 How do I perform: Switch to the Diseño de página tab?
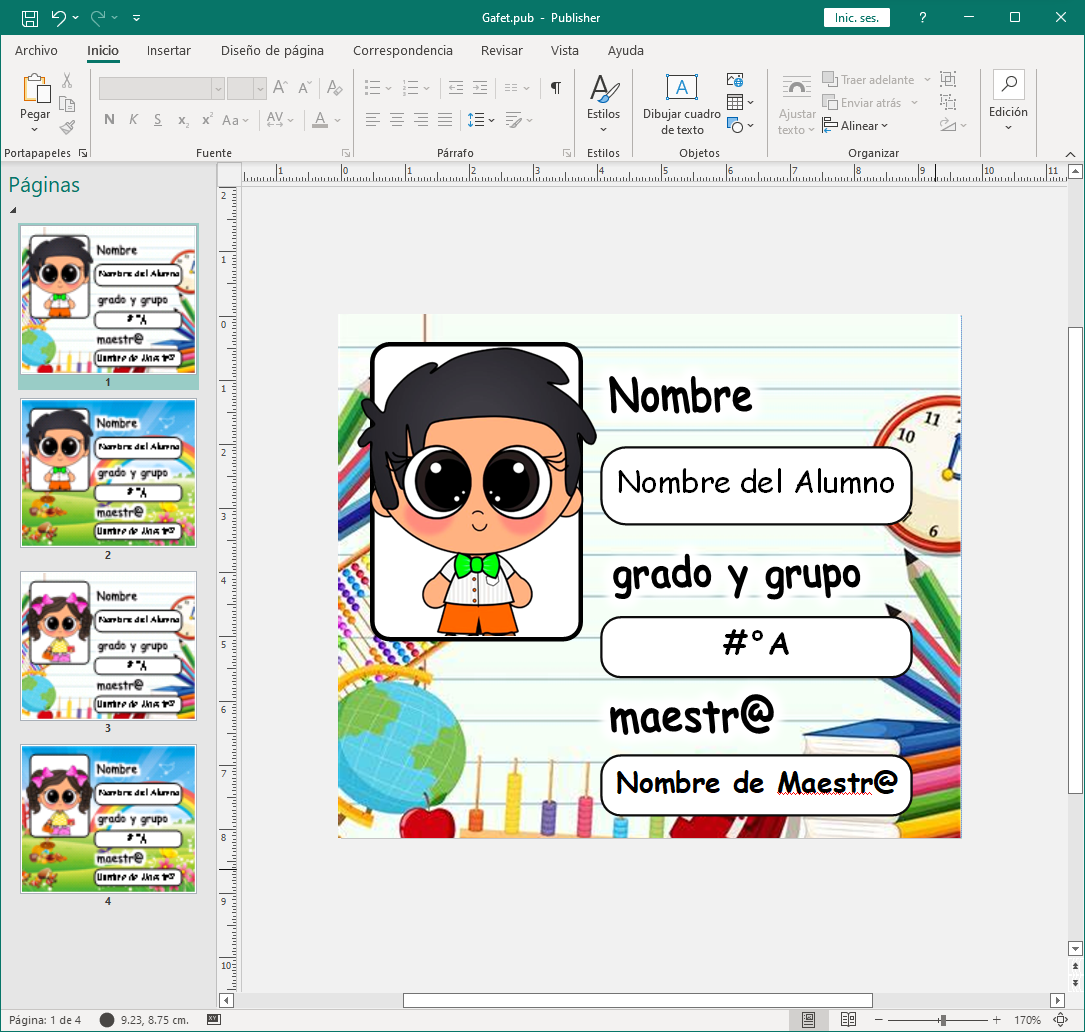click(x=272, y=50)
